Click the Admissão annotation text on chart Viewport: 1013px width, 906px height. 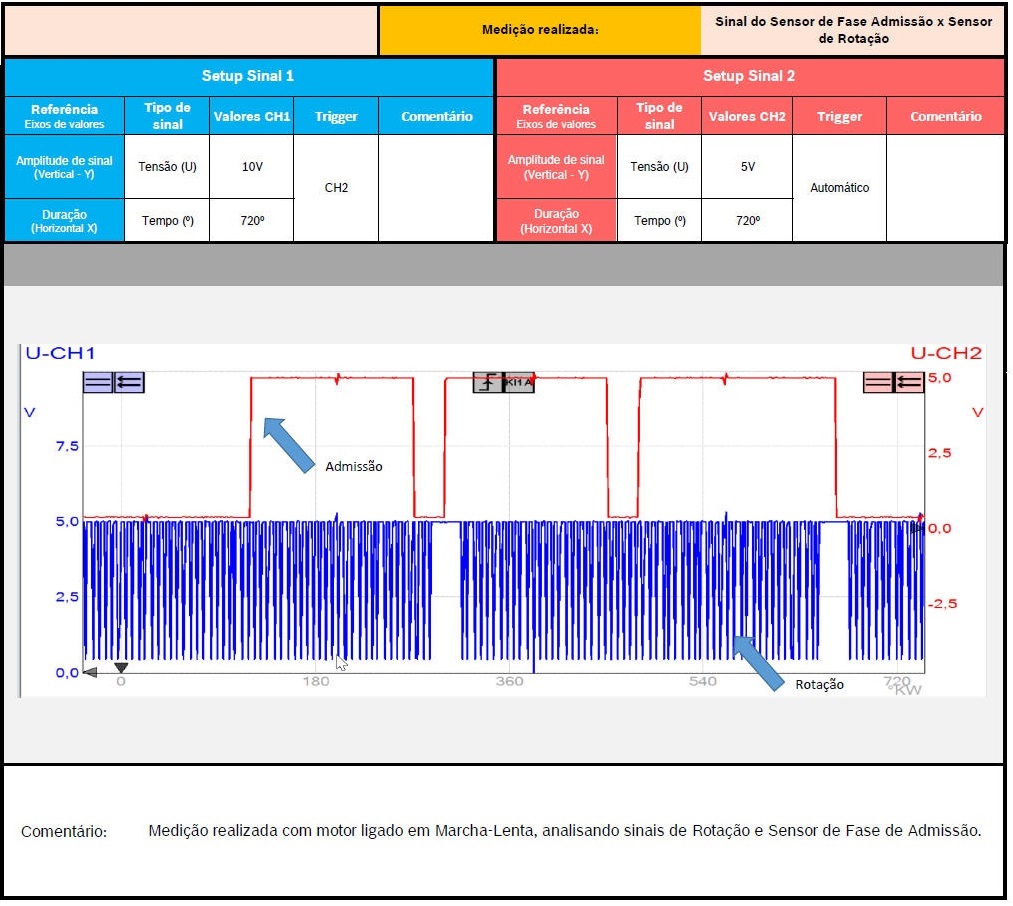pyautogui.click(x=353, y=466)
